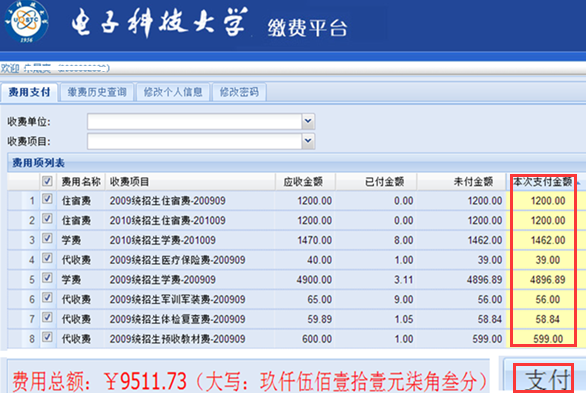Open the 费用支付 tab
586x393 pixels.
pos(29,92)
